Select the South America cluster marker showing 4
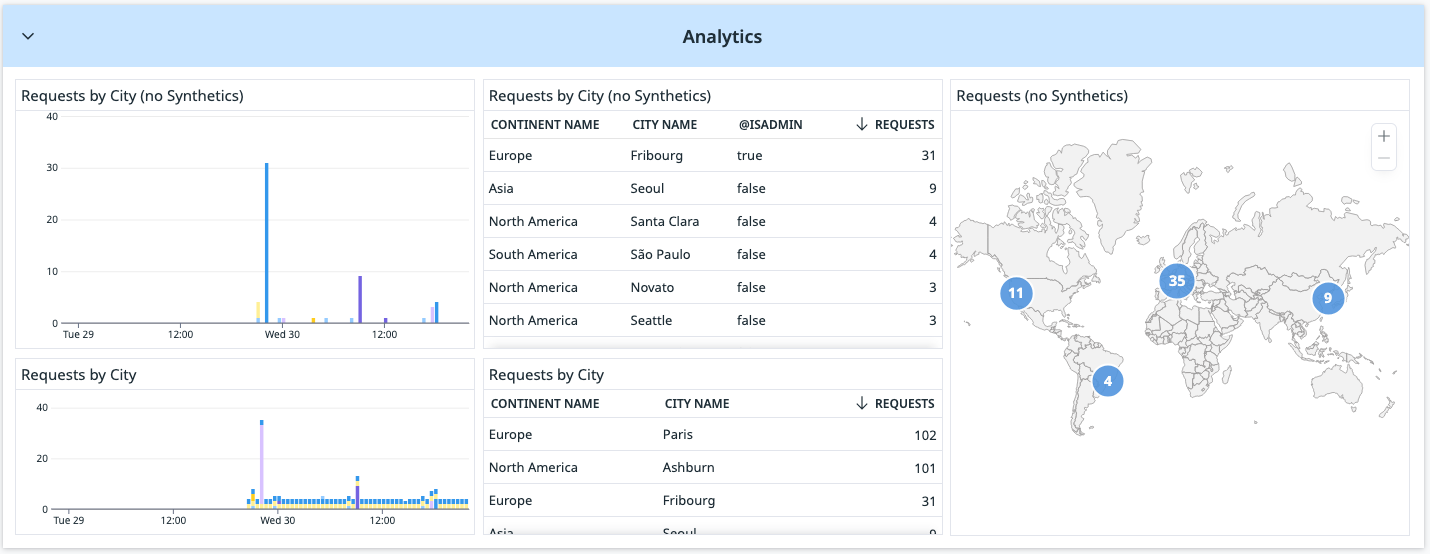 (1107, 381)
